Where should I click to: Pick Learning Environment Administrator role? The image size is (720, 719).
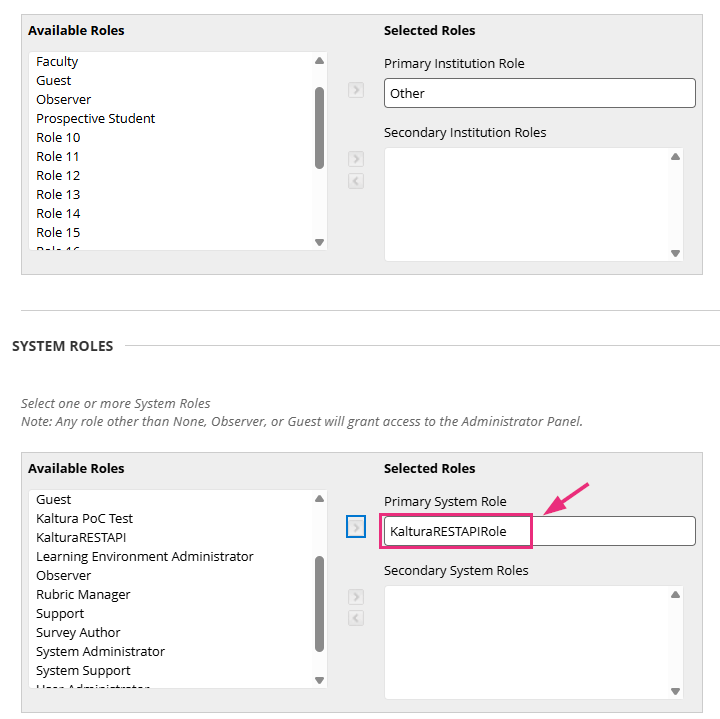(x=145, y=557)
